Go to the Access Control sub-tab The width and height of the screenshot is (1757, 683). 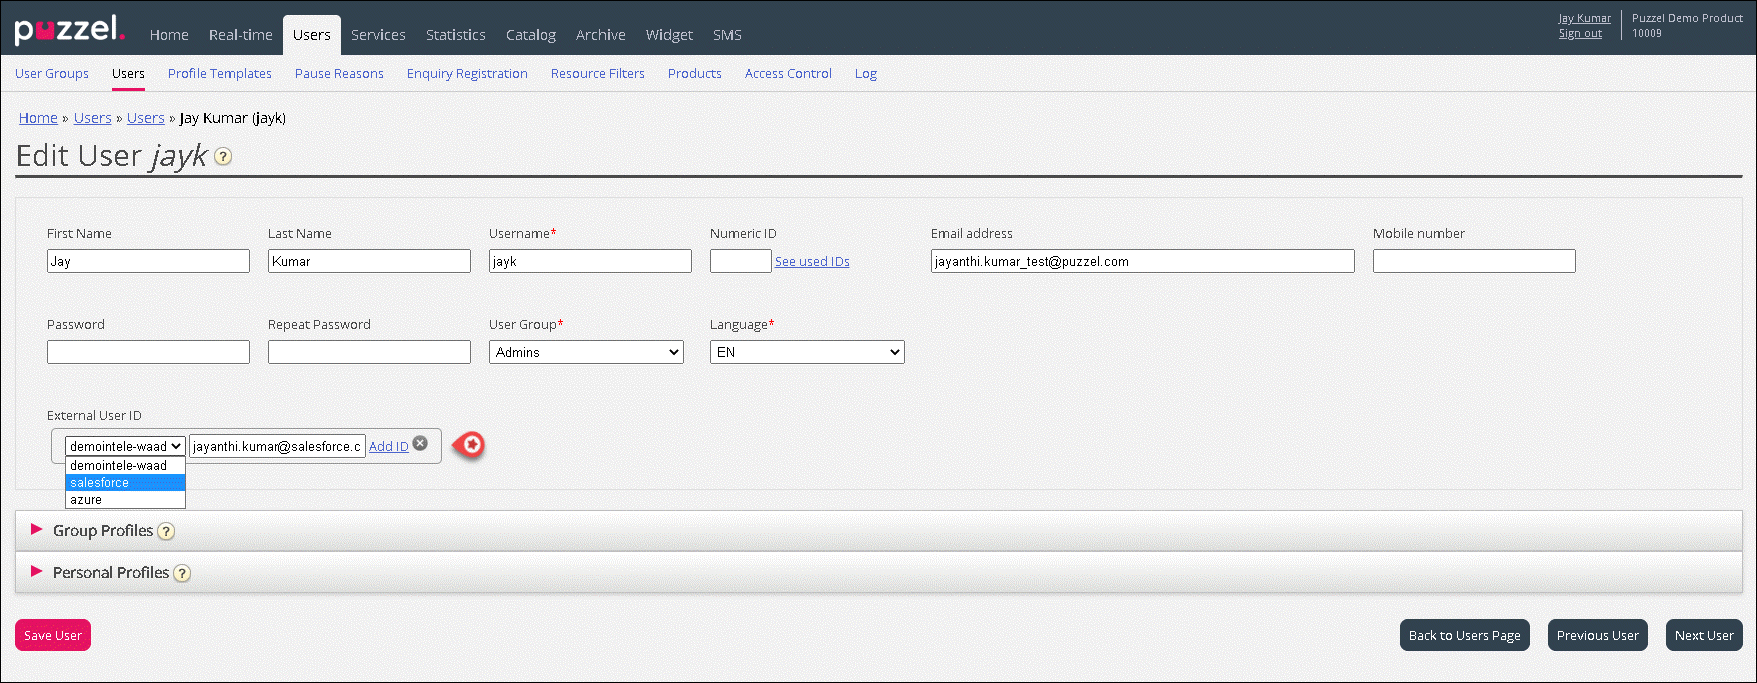[x=788, y=74]
